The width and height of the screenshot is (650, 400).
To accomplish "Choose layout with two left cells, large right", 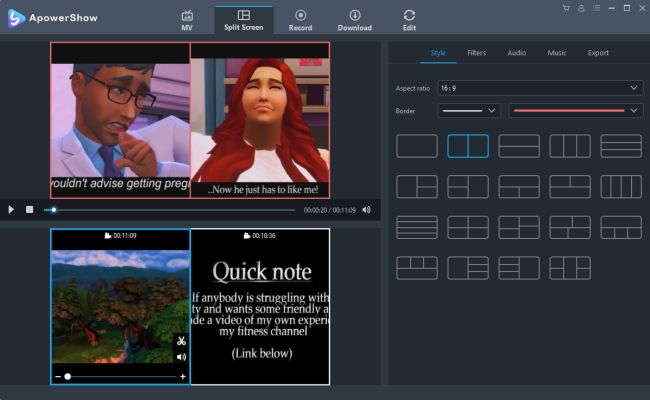I will point(468,187).
